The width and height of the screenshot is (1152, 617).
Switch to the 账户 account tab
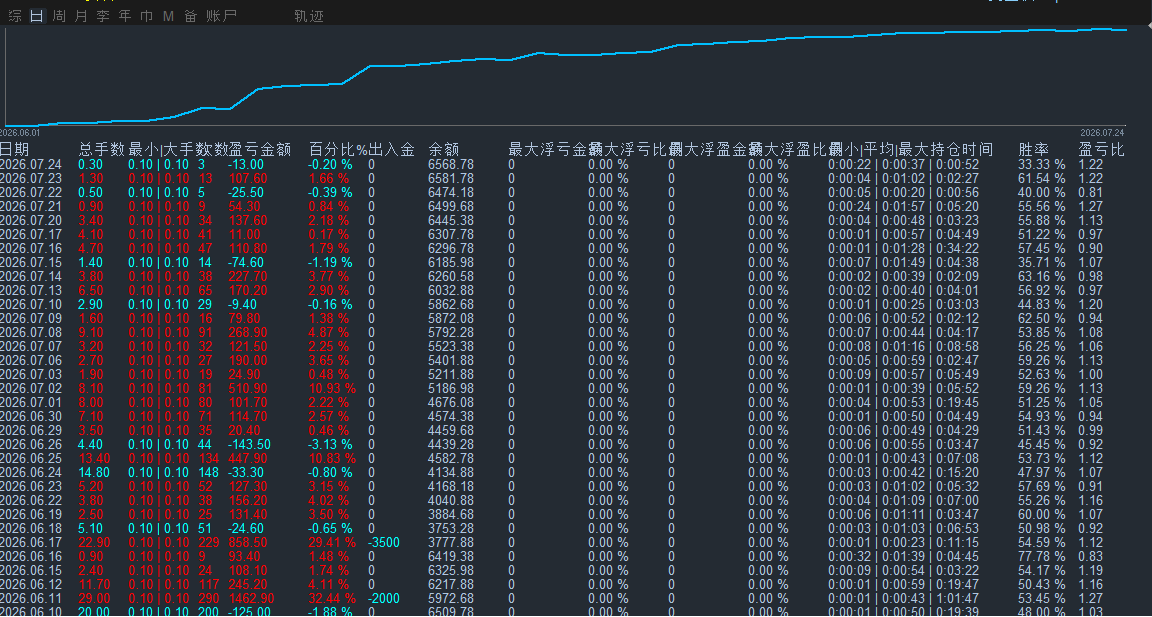tap(221, 16)
